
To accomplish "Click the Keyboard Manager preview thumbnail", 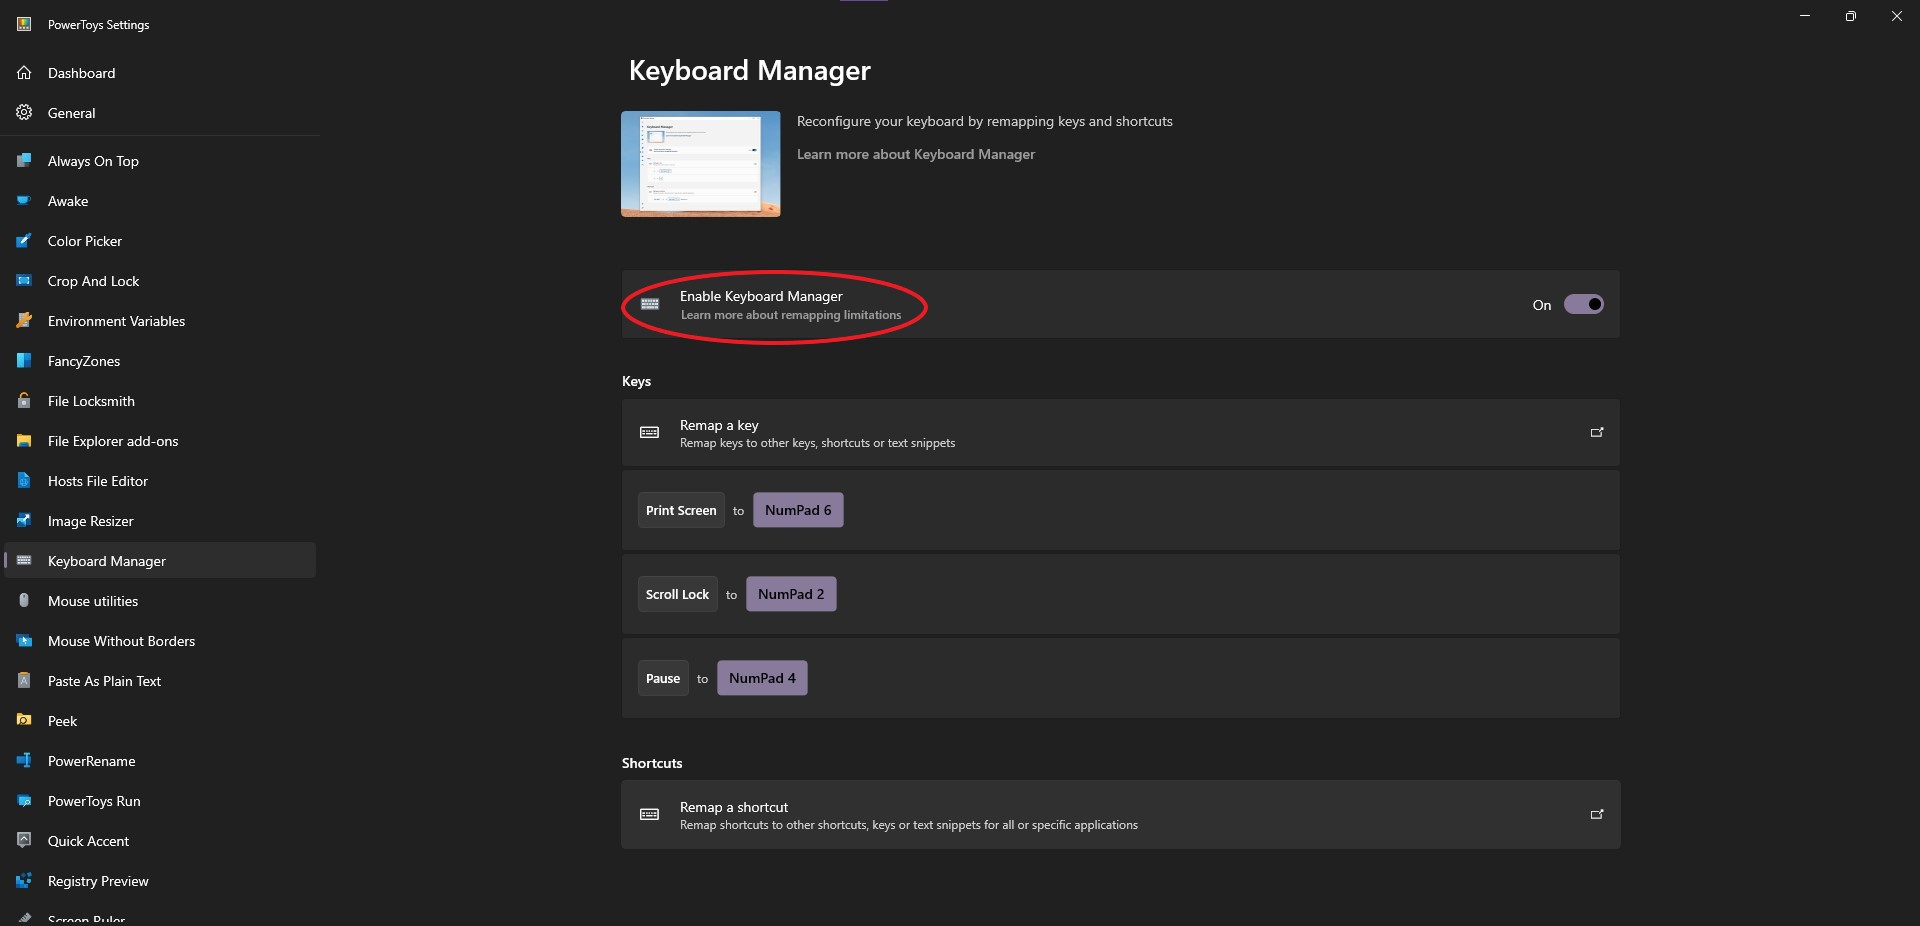I will click(x=700, y=164).
